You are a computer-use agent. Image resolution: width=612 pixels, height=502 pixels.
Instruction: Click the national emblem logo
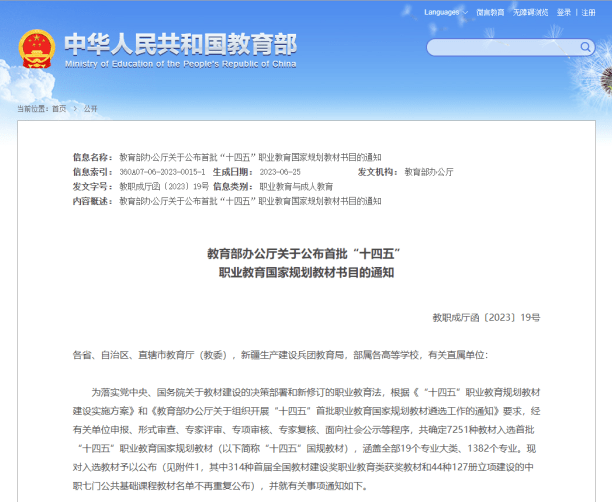pyautogui.click(x=37, y=49)
